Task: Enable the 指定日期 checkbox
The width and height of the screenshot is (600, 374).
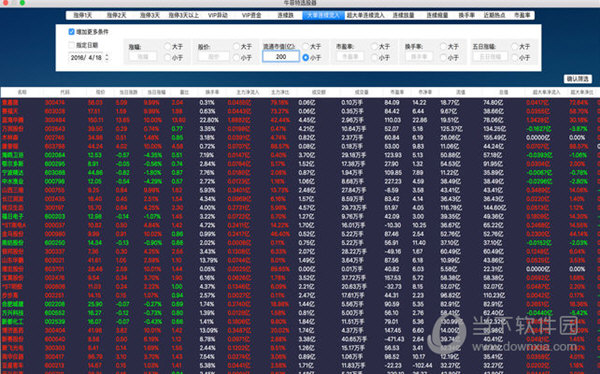Action: (x=72, y=45)
